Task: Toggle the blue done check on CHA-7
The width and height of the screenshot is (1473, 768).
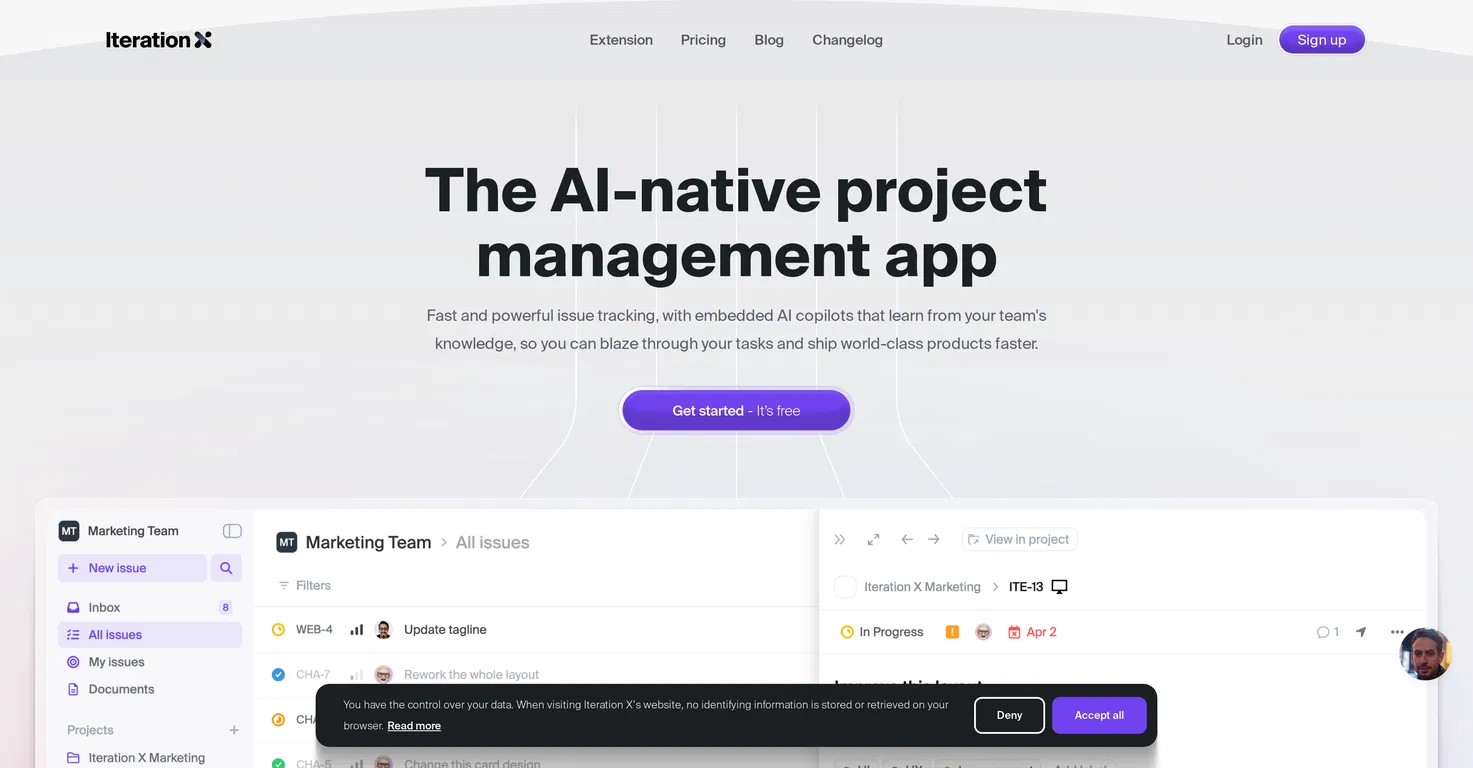Action: (x=279, y=675)
